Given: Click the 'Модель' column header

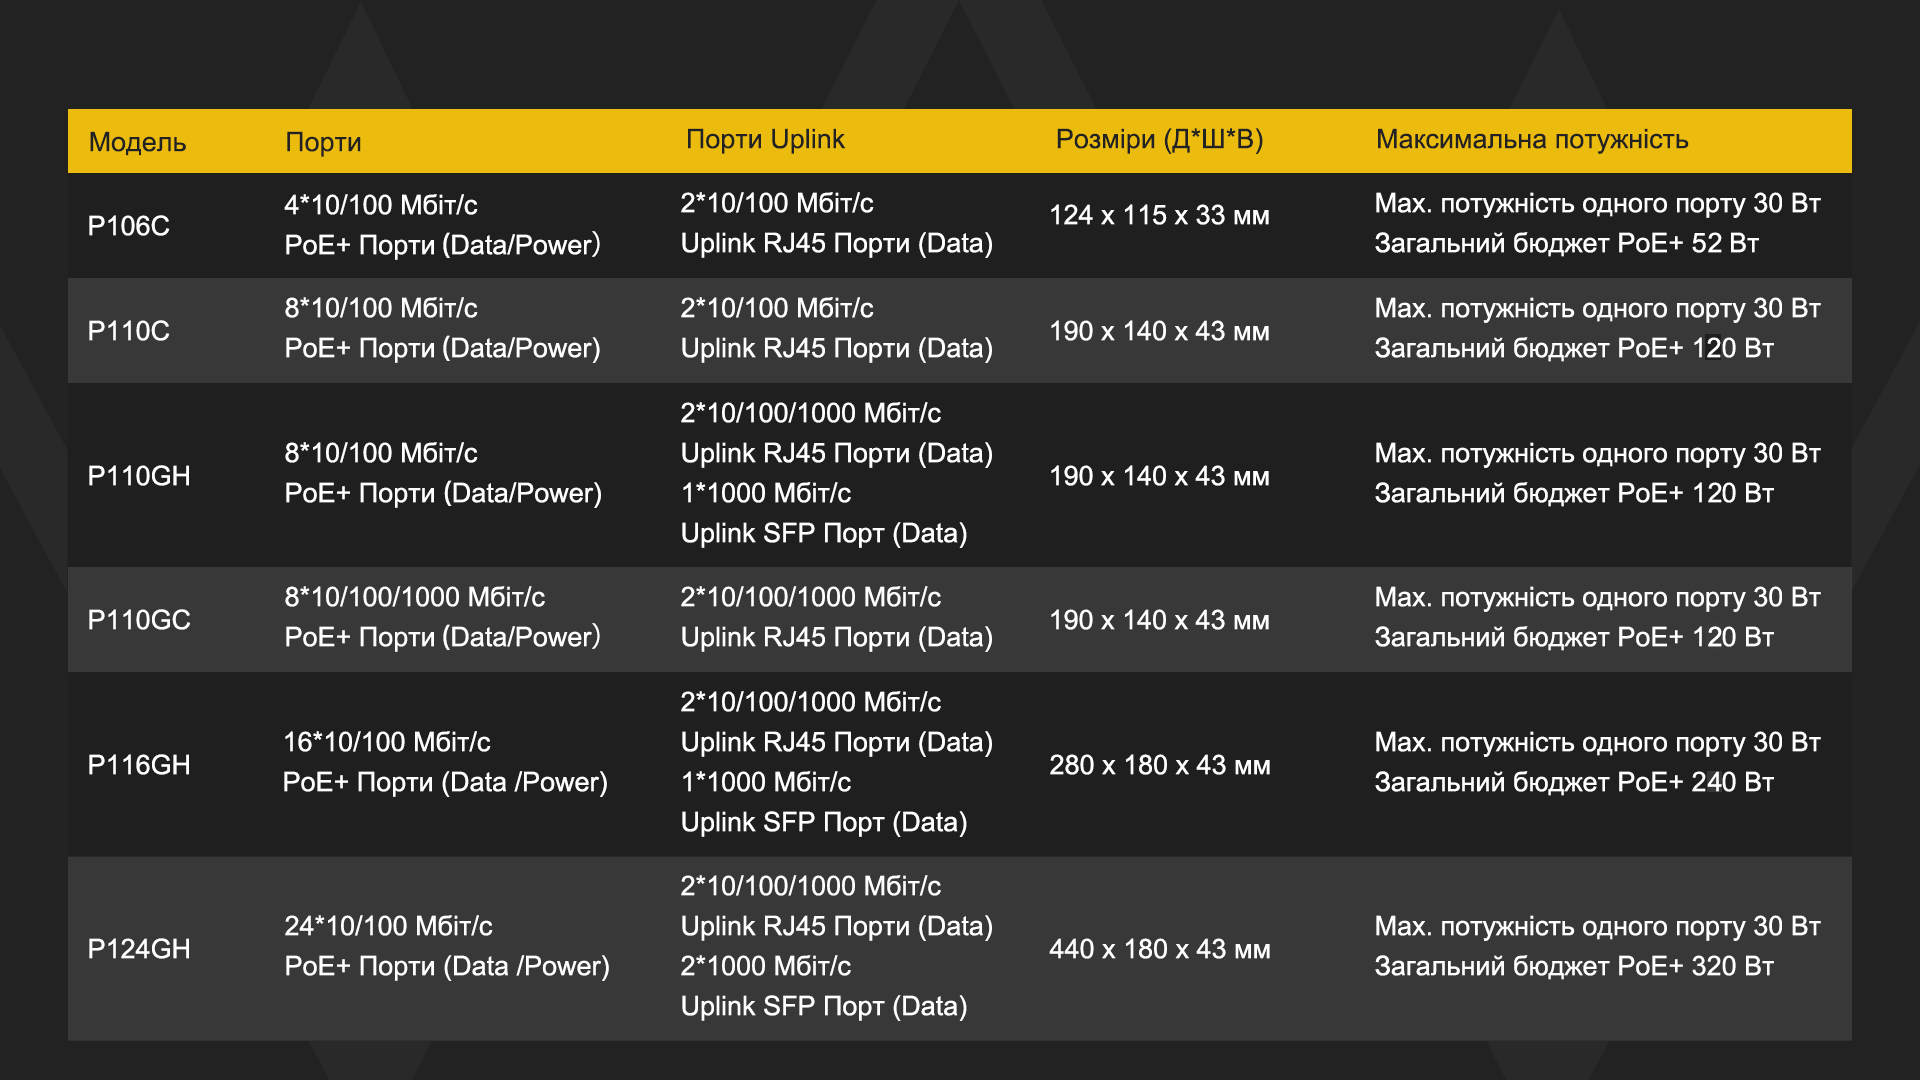Looking at the screenshot, I should 137,142.
